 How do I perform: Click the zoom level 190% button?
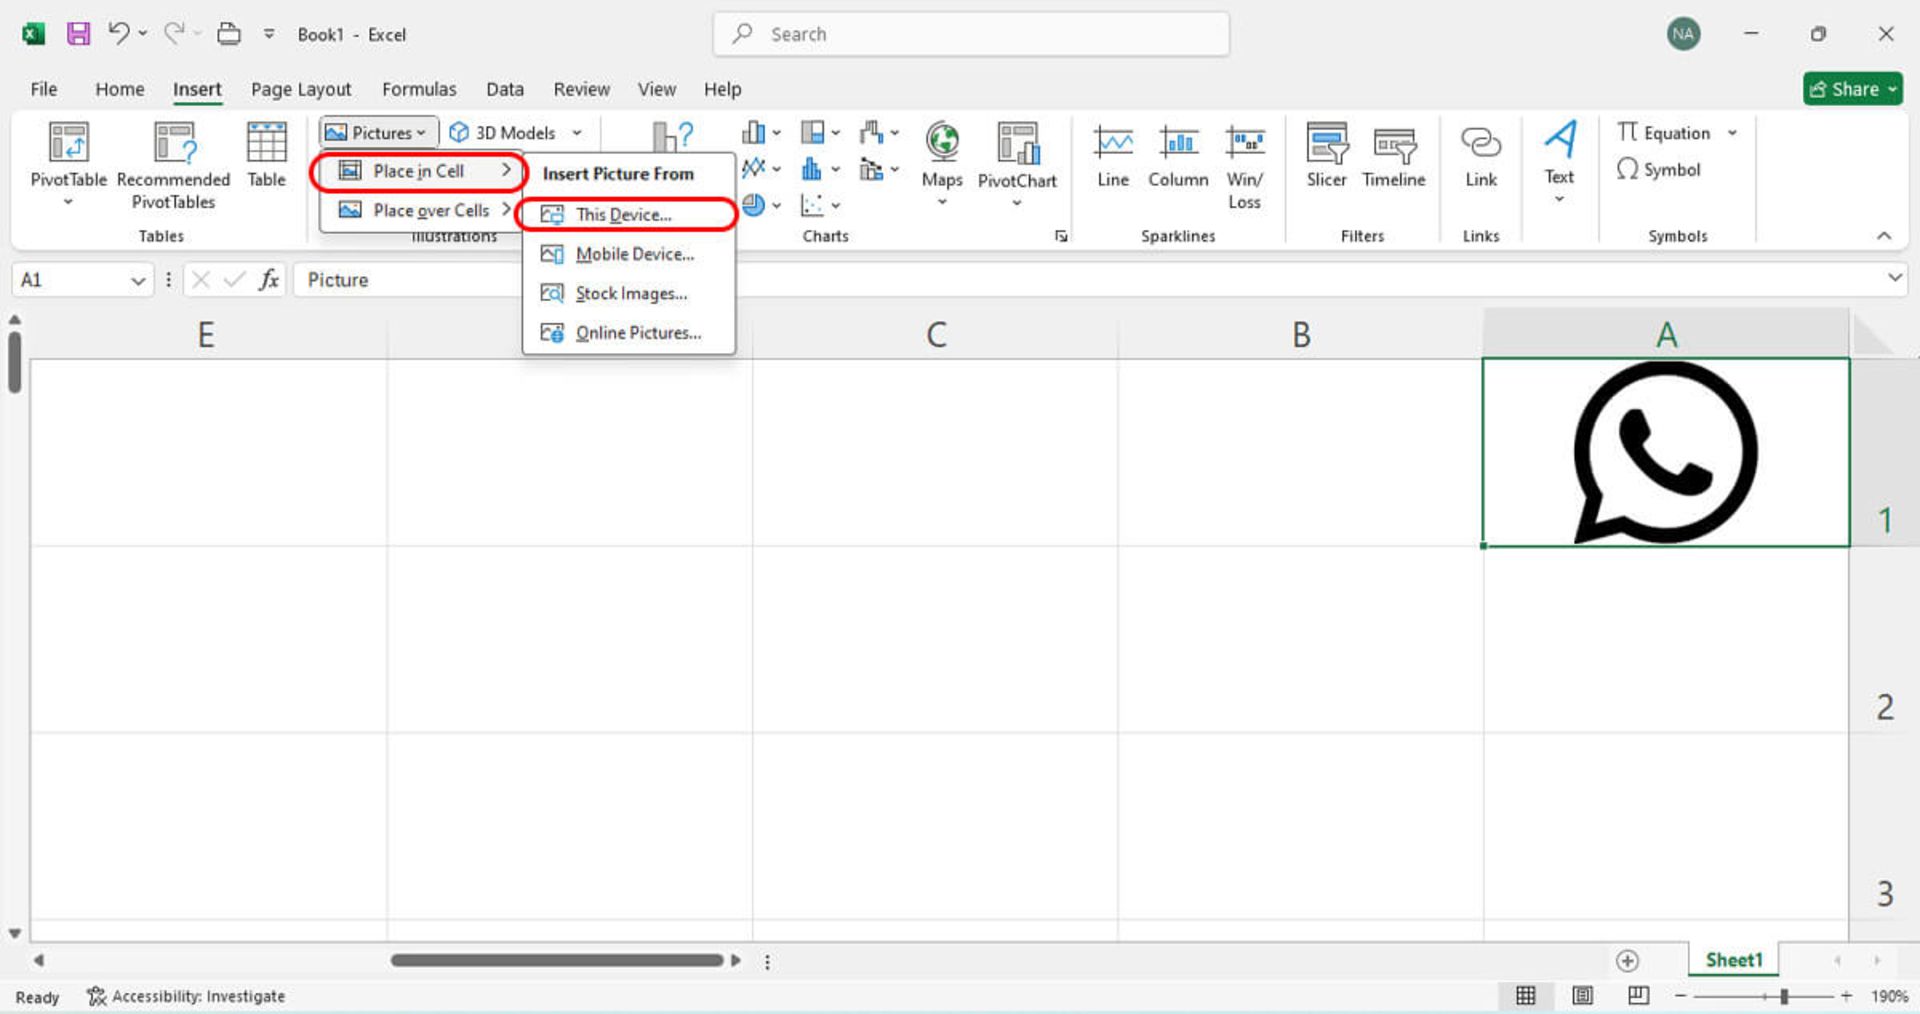(1889, 996)
